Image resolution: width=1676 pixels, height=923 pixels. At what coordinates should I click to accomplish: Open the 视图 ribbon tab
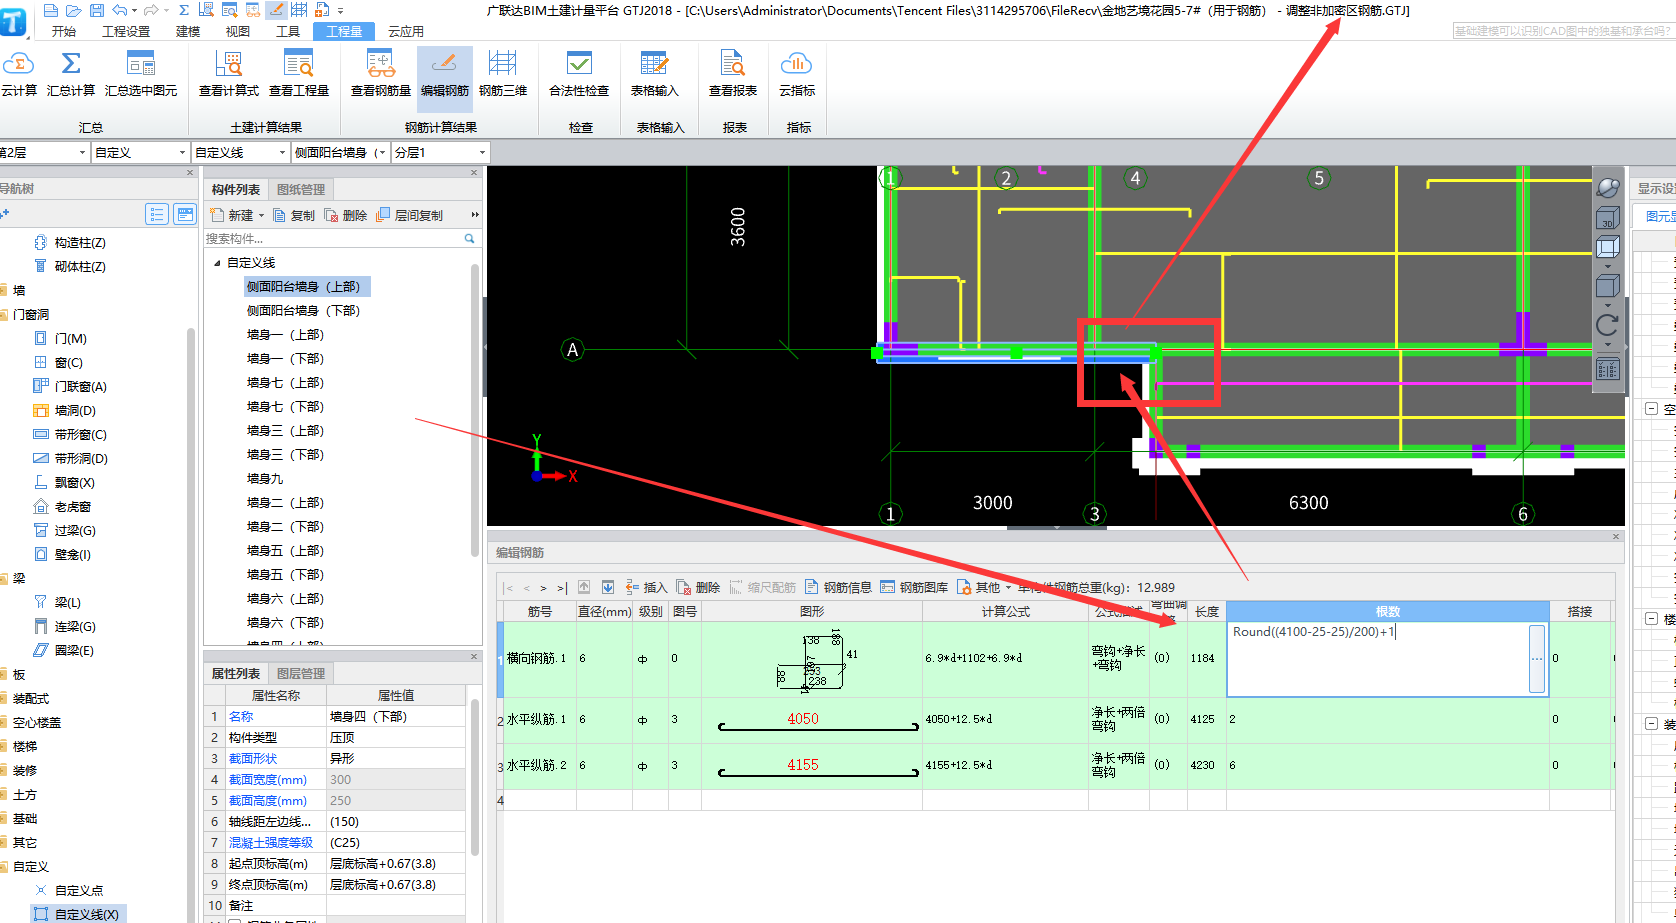click(x=238, y=31)
